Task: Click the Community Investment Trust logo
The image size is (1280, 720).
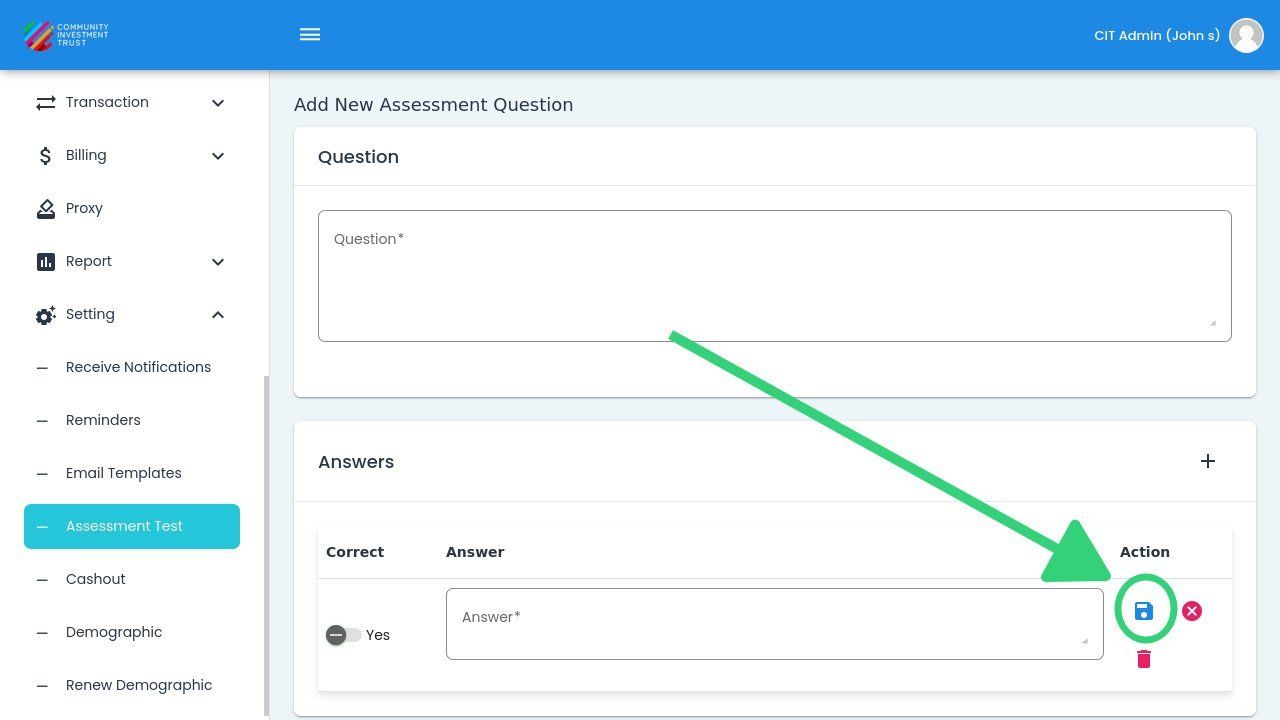Action: [66, 35]
